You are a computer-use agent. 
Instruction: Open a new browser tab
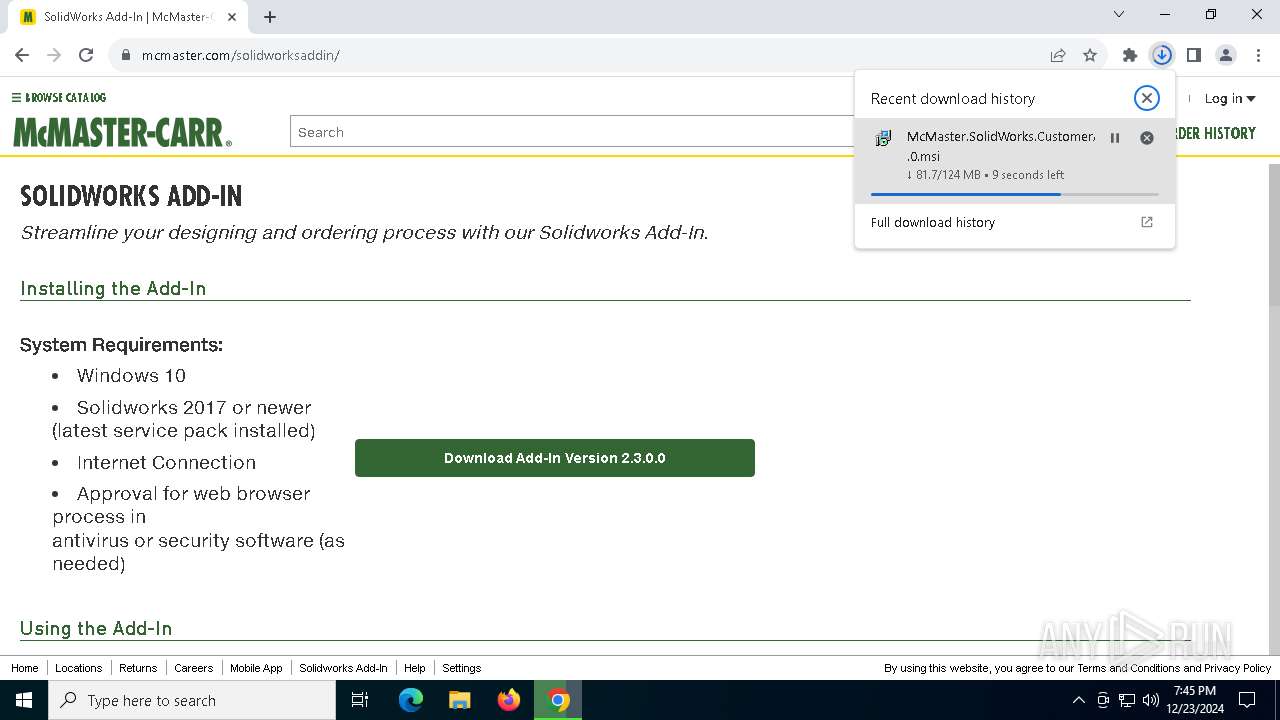[270, 17]
